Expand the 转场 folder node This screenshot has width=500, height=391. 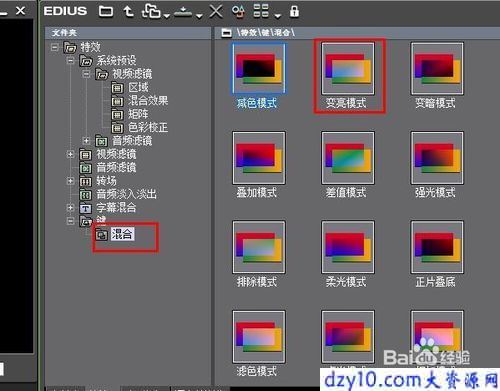(70, 181)
